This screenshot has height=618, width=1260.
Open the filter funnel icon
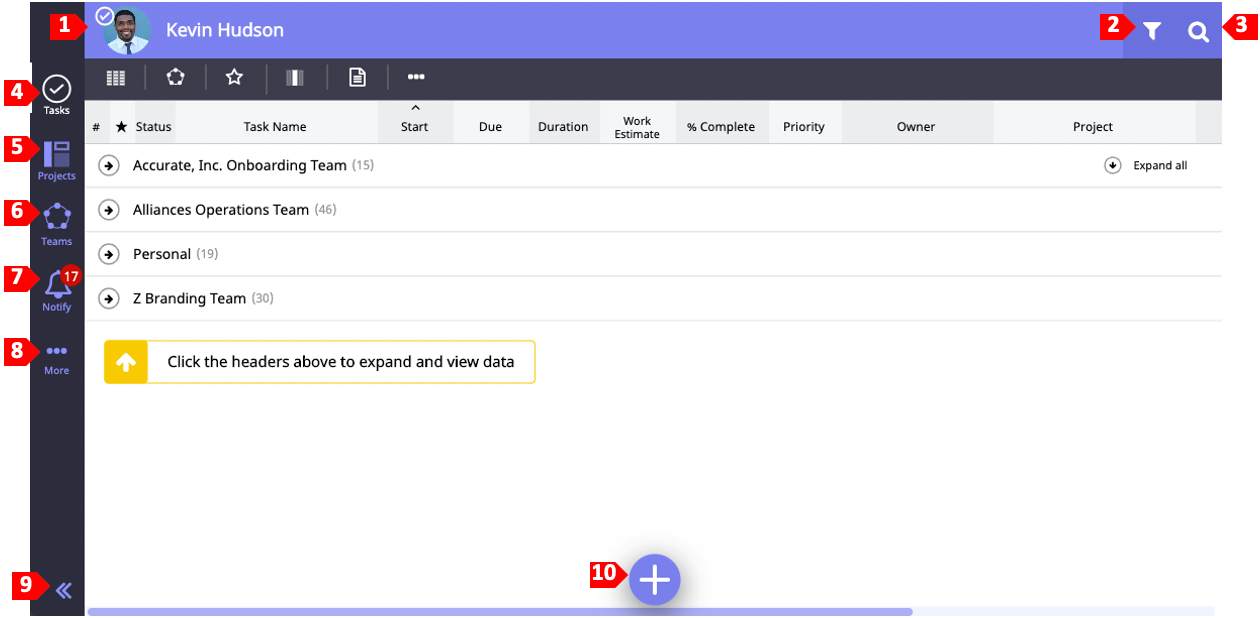[1152, 32]
